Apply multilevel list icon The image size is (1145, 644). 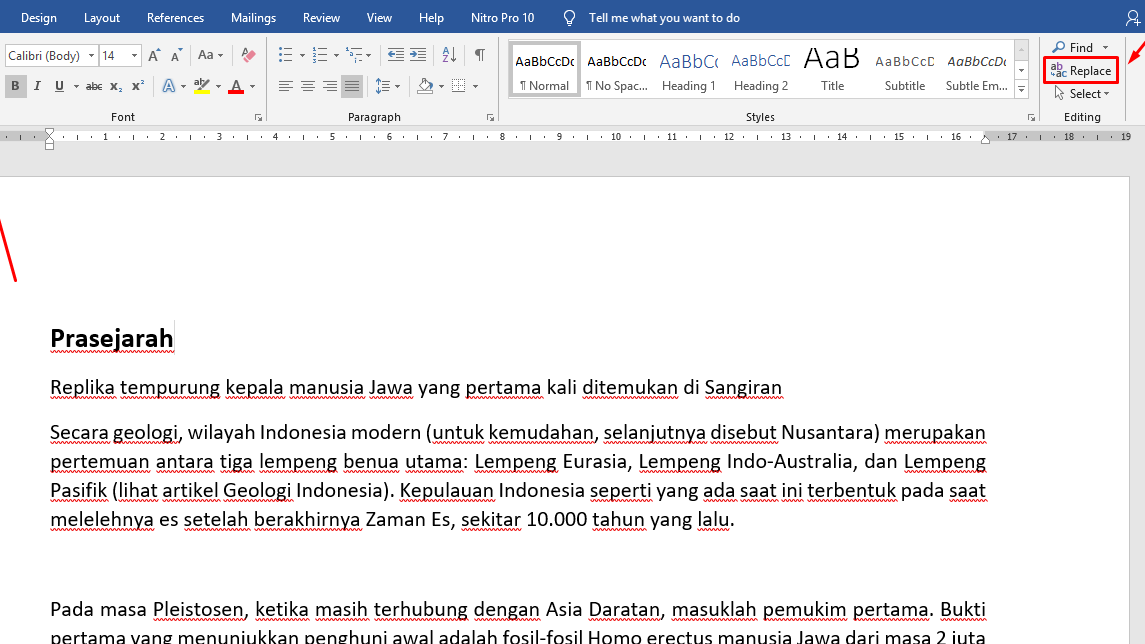click(354, 55)
